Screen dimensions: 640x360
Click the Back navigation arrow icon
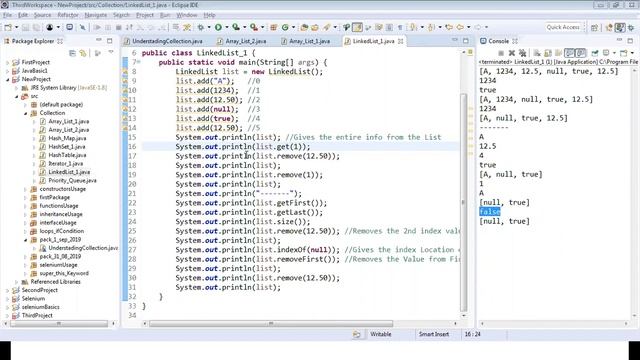(460, 27)
